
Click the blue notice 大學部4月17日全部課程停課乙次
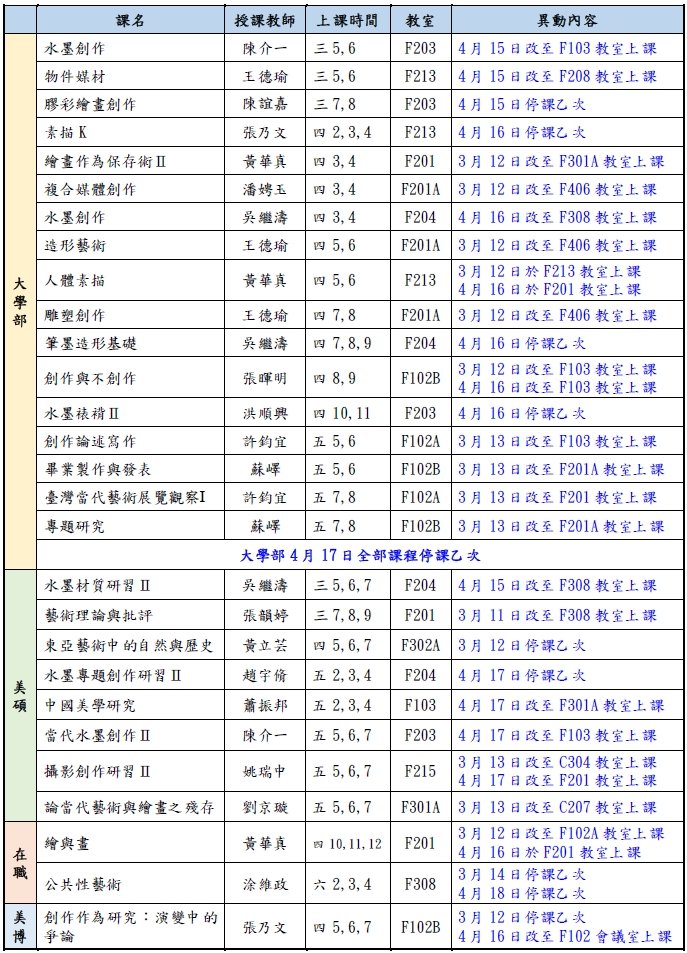pyautogui.click(x=363, y=555)
